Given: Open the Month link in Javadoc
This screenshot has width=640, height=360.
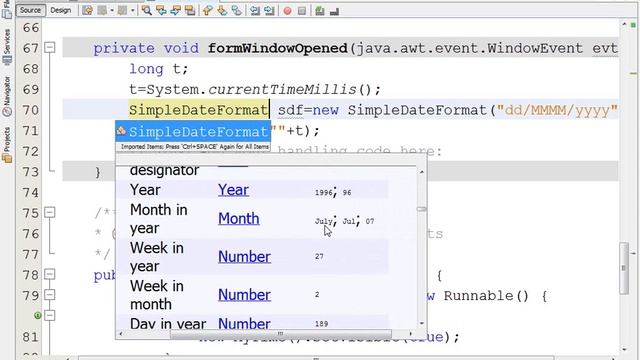Looking at the screenshot, I should click(x=239, y=218).
